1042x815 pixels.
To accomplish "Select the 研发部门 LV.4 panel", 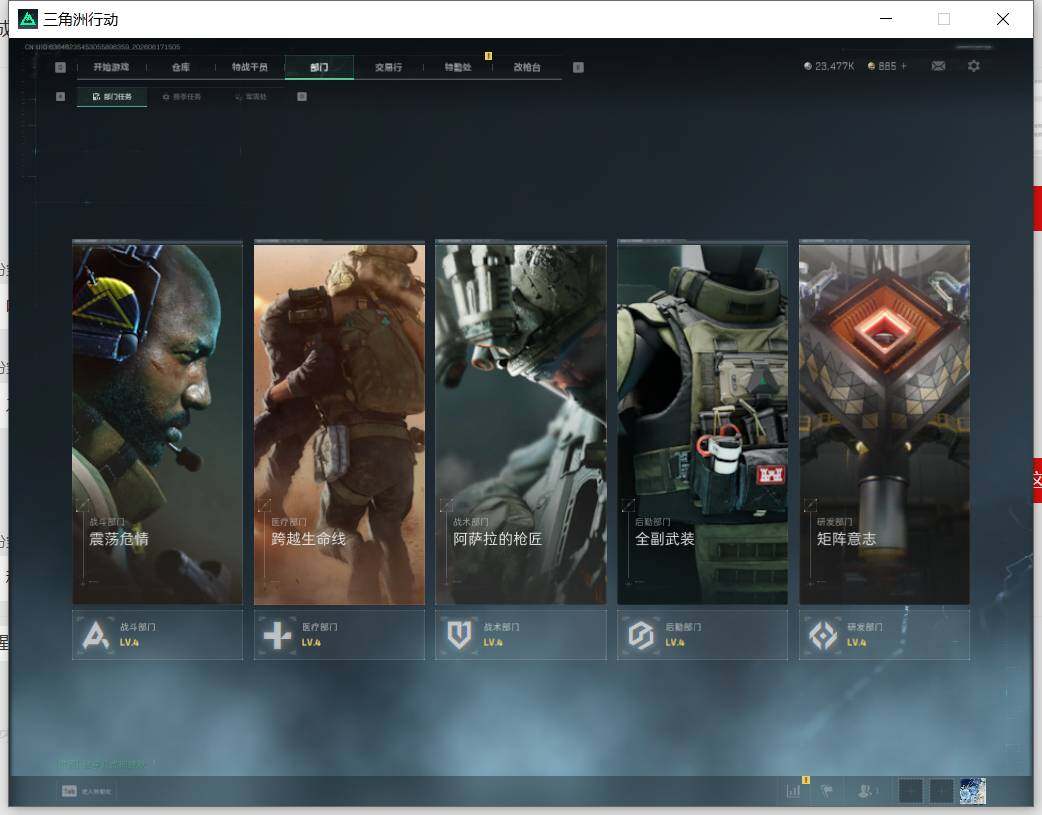I will 885,635.
